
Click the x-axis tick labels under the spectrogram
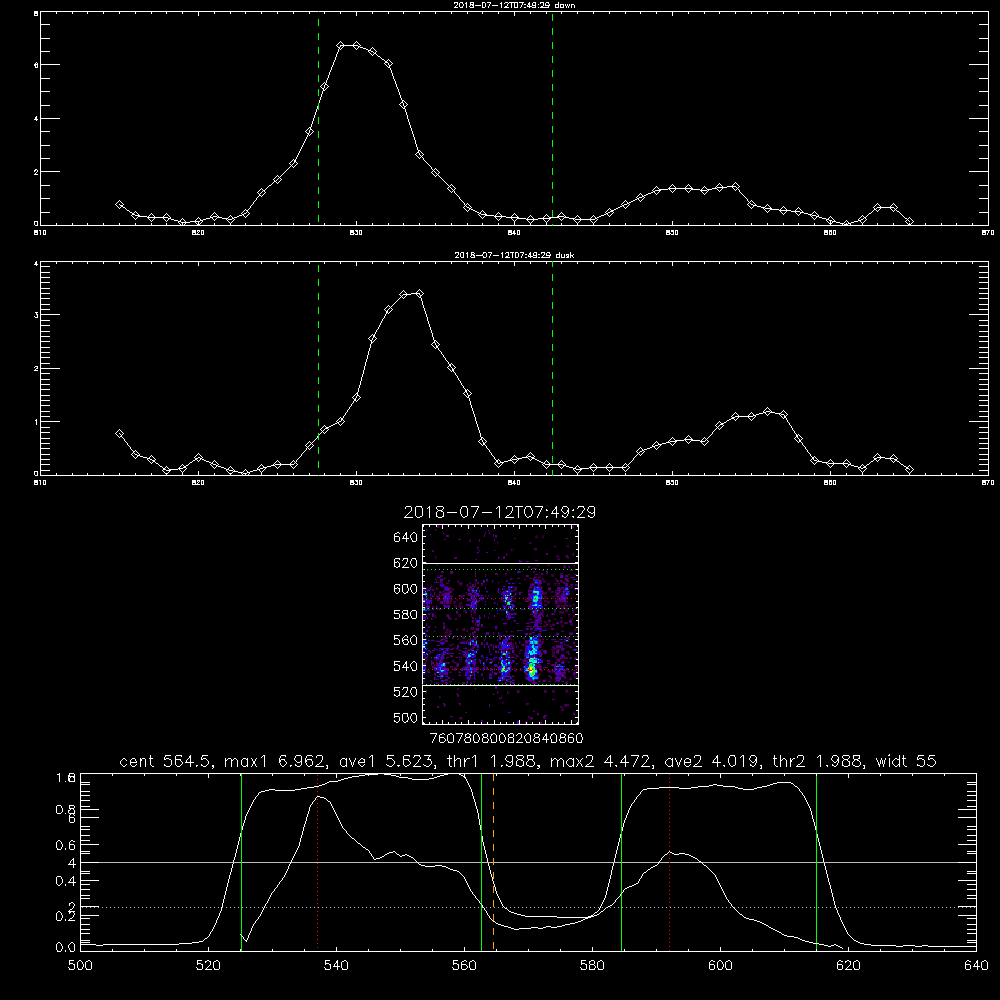coord(506,738)
